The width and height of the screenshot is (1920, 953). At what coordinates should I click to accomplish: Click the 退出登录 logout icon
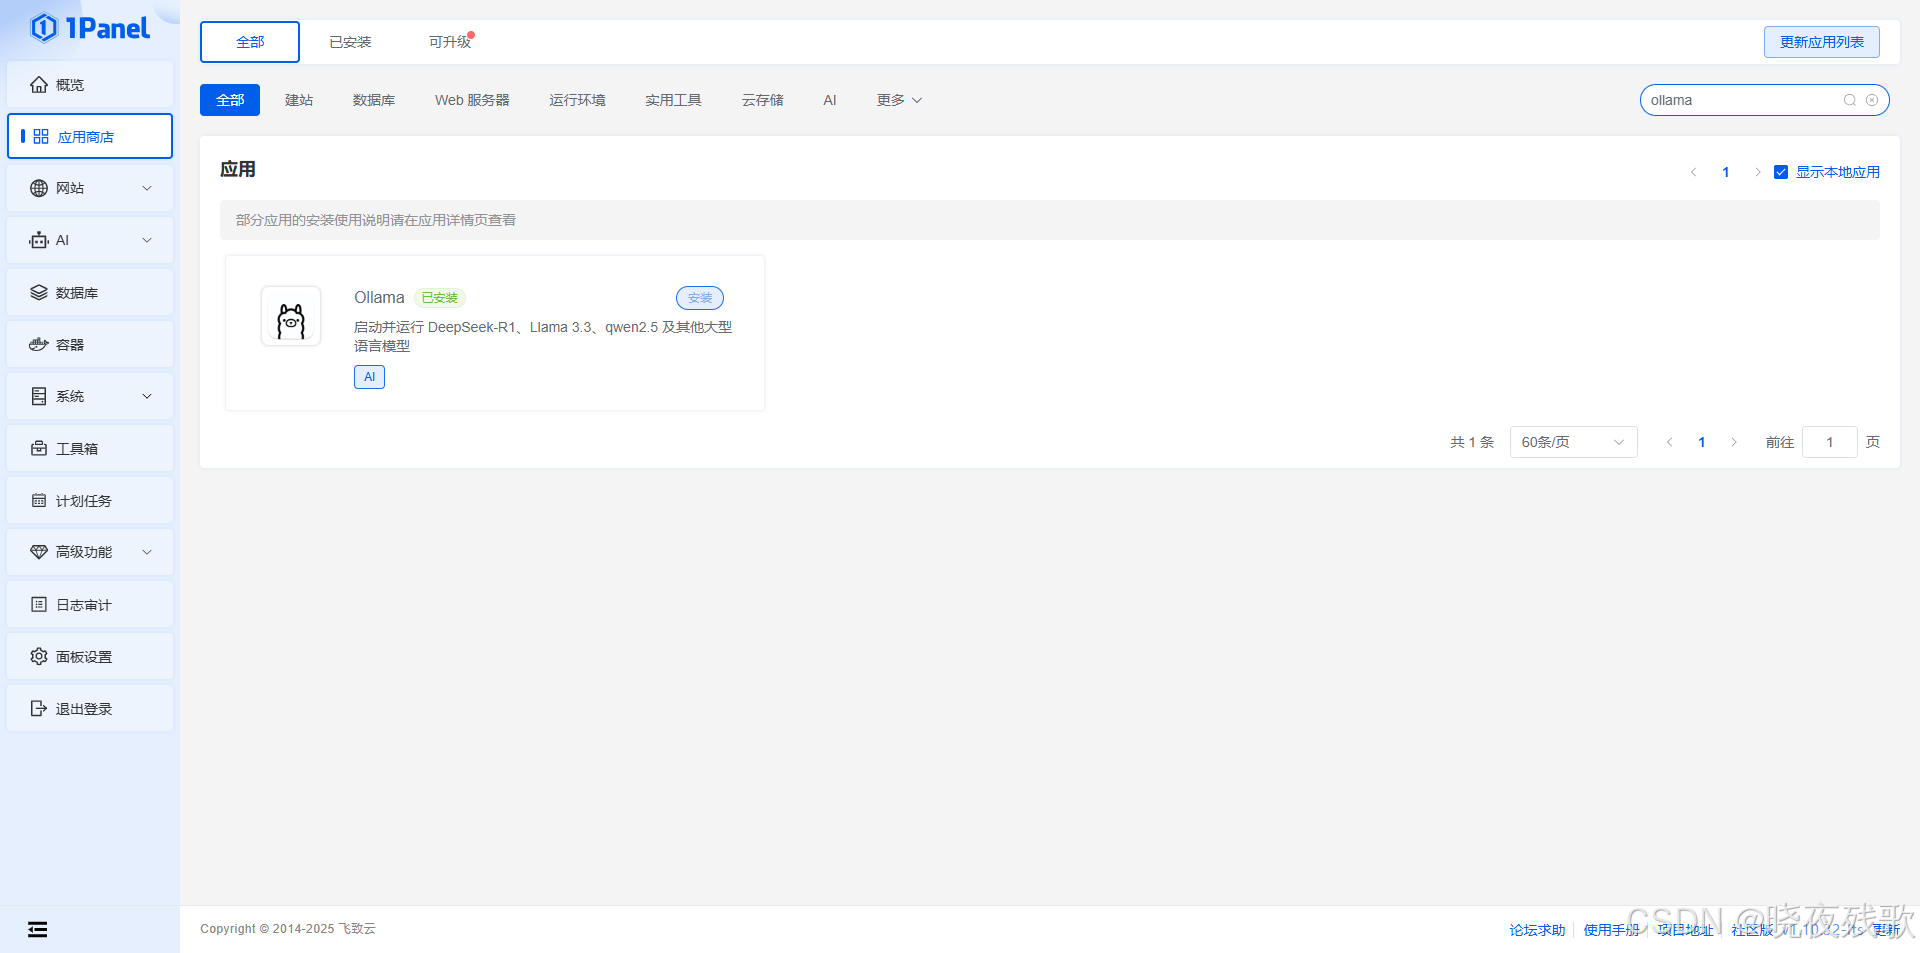click(39, 708)
